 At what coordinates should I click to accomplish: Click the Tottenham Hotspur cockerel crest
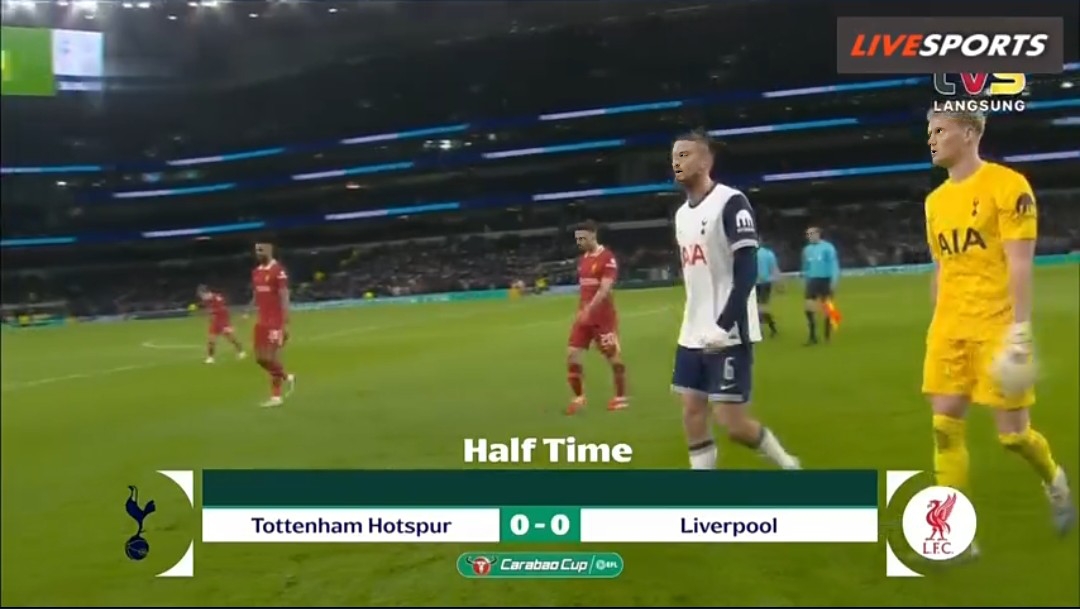tap(140, 522)
